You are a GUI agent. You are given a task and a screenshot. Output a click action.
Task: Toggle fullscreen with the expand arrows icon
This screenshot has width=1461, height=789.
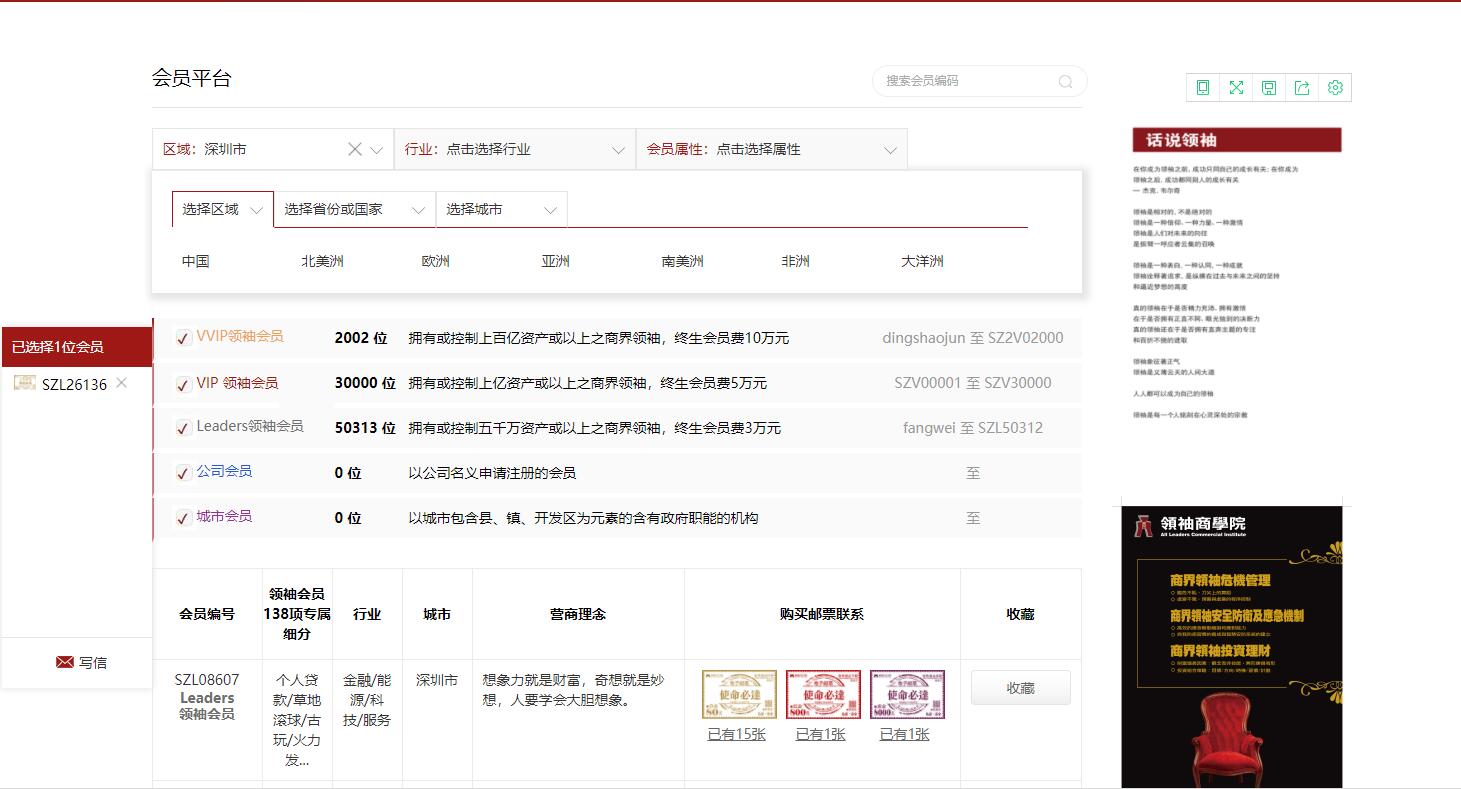pyautogui.click(x=1236, y=88)
